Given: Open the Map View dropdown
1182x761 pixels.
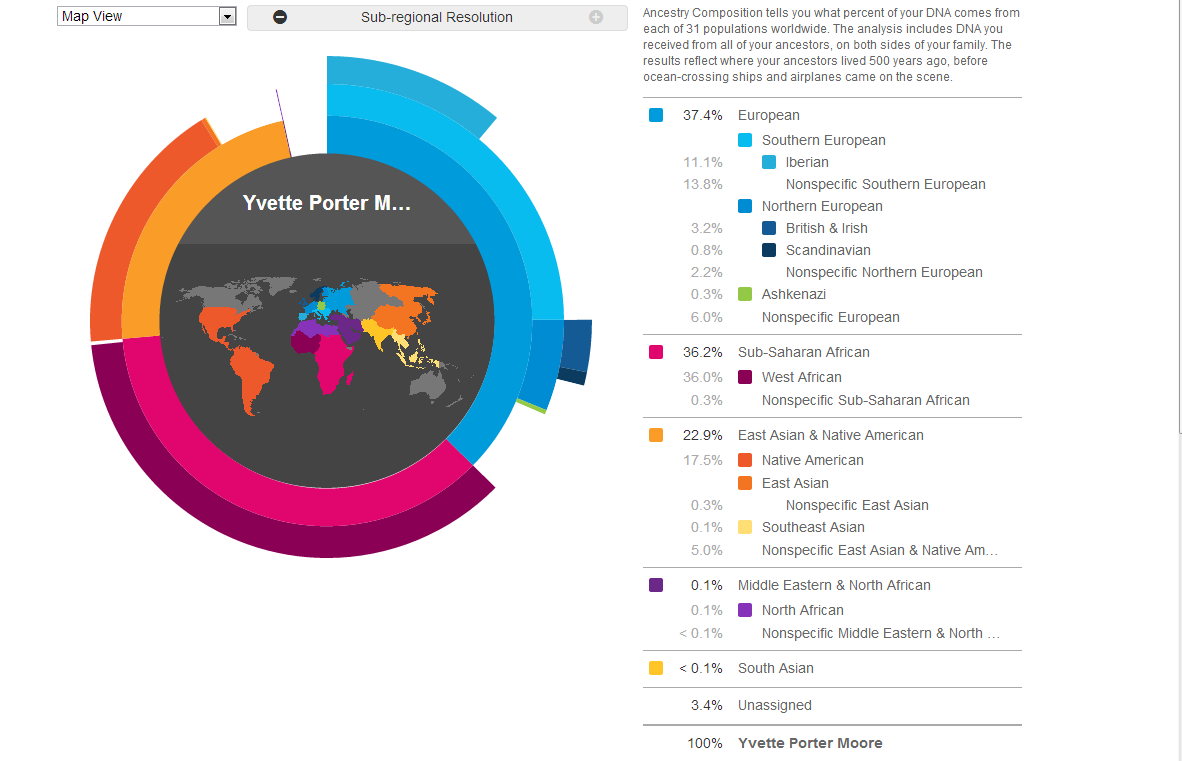Looking at the screenshot, I should coord(227,17).
